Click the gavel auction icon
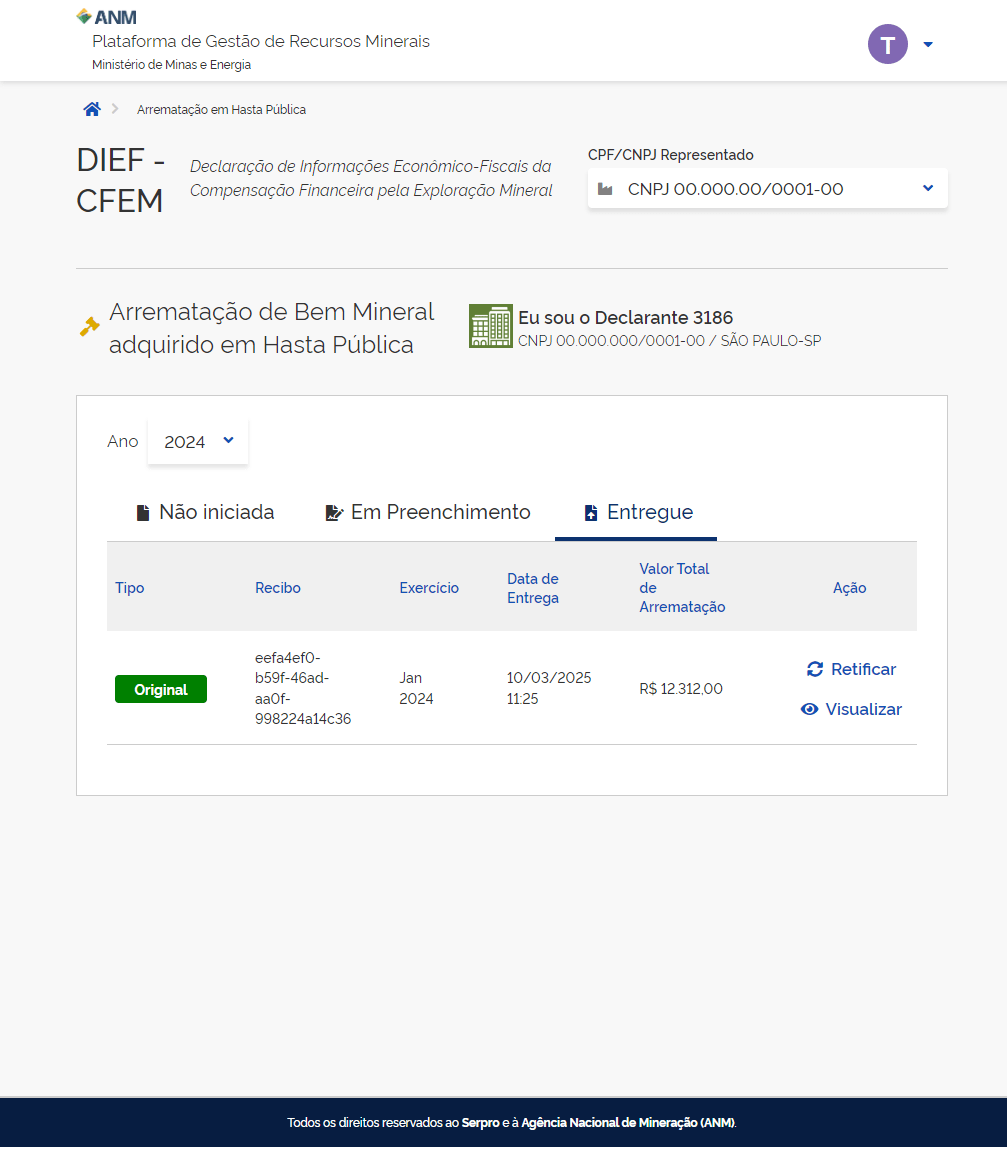 [x=90, y=327]
